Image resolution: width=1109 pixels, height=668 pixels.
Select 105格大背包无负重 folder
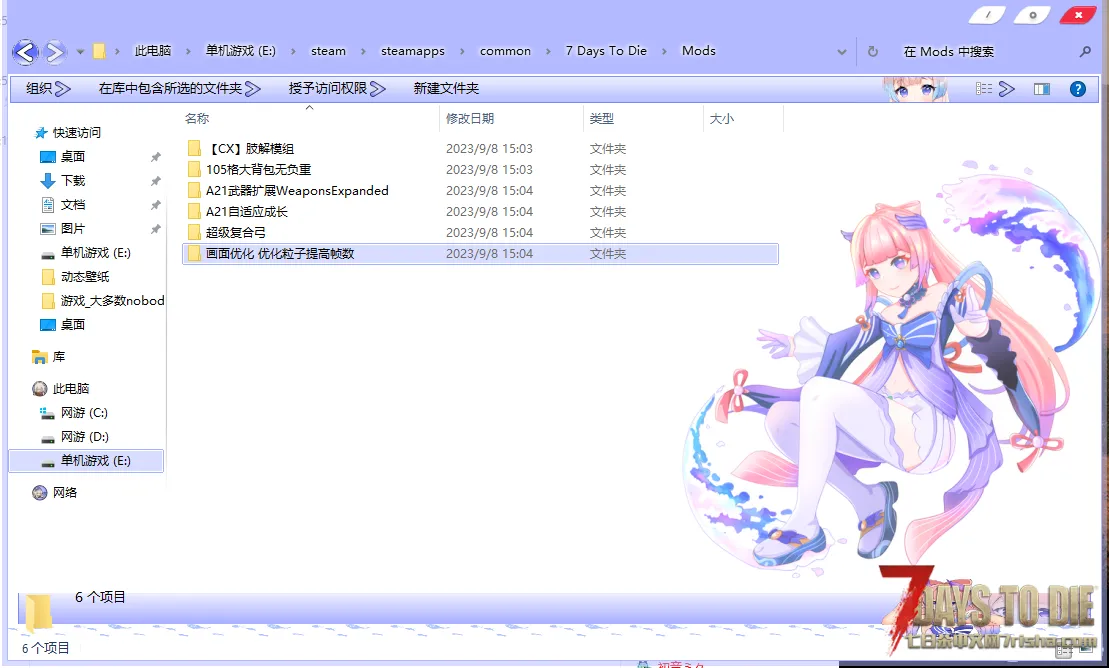click(x=480, y=170)
